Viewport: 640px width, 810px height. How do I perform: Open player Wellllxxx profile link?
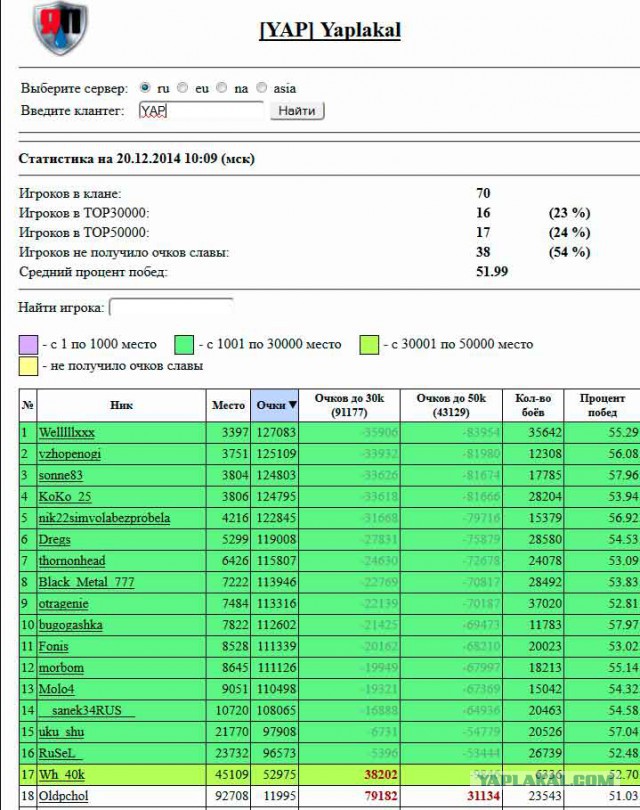pos(67,432)
